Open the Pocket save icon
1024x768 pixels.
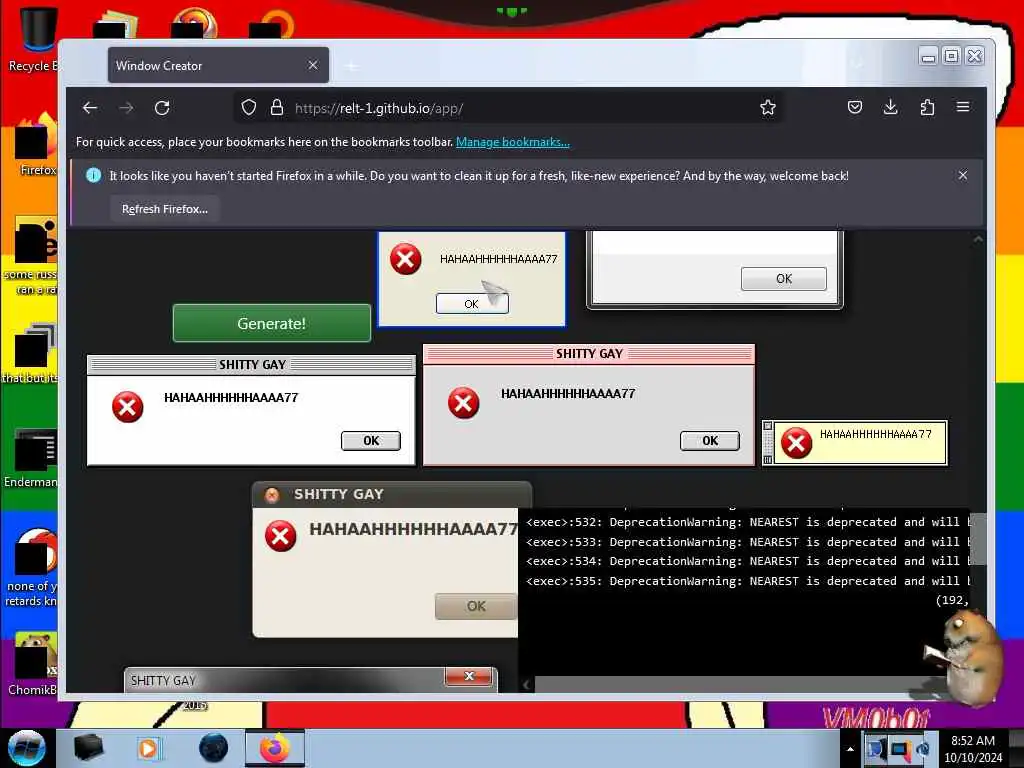(854, 107)
